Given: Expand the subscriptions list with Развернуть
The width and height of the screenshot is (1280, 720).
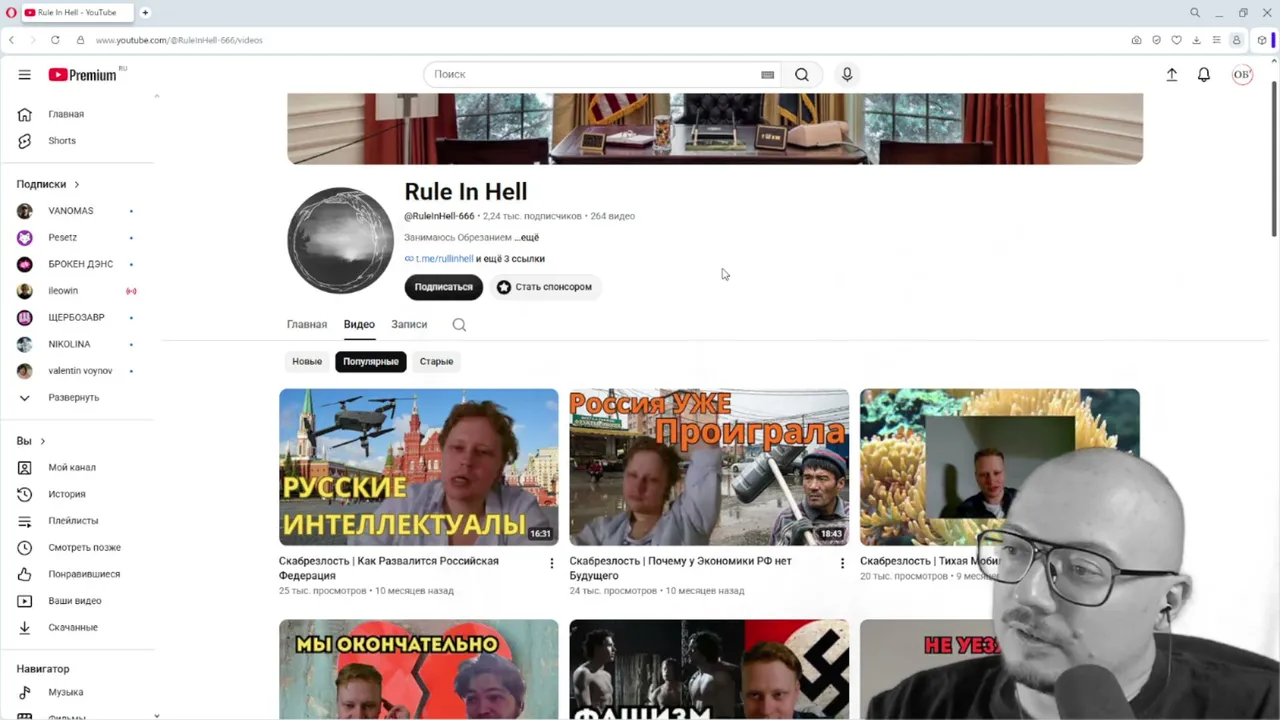Looking at the screenshot, I should (x=74, y=398).
